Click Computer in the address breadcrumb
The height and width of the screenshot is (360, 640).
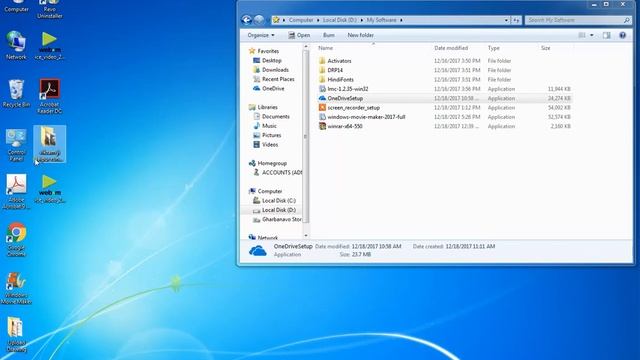[x=301, y=20]
